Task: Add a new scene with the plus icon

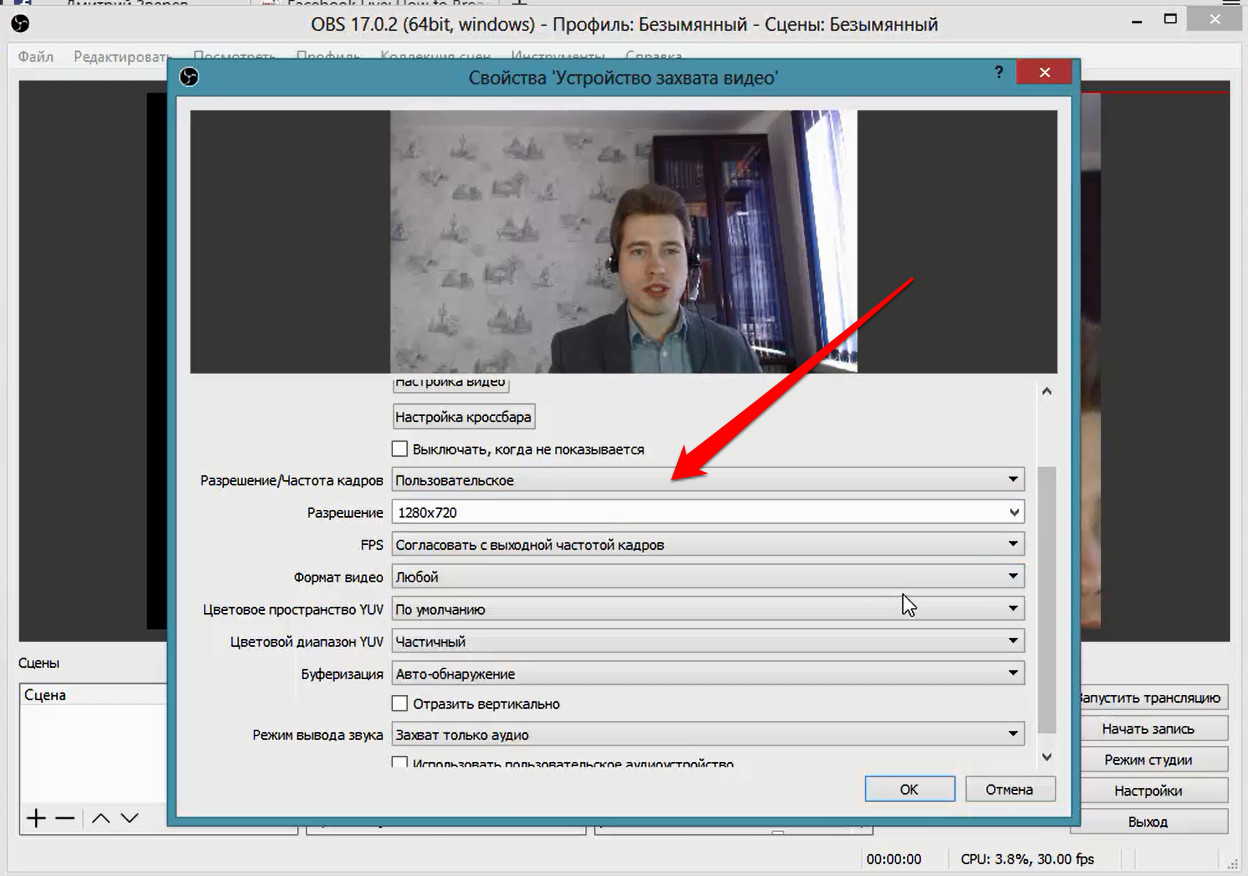Action: click(x=36, y=818)
